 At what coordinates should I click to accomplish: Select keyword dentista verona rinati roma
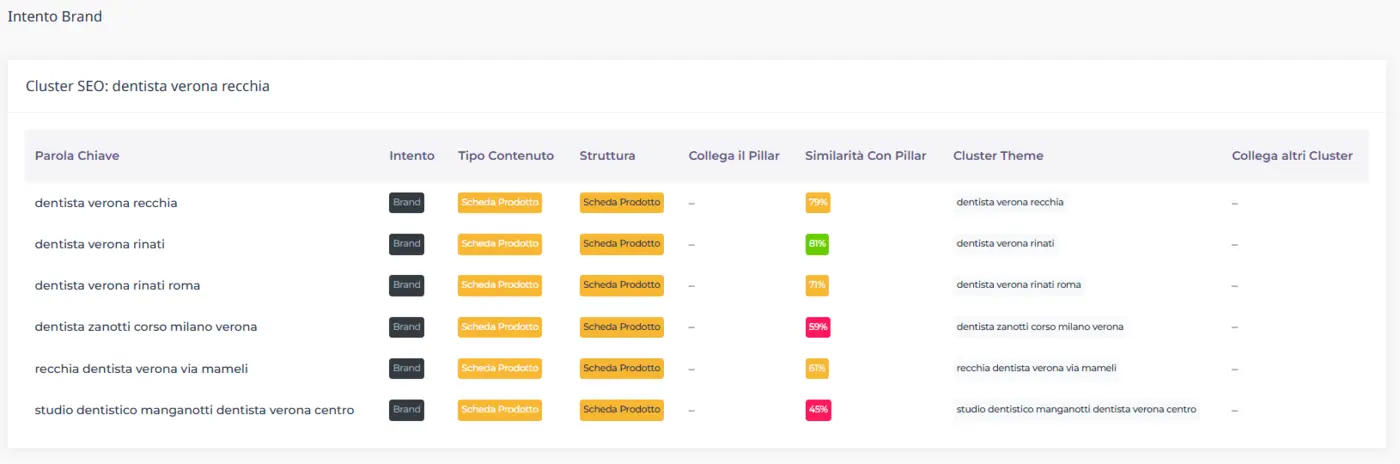pos(118,285)
